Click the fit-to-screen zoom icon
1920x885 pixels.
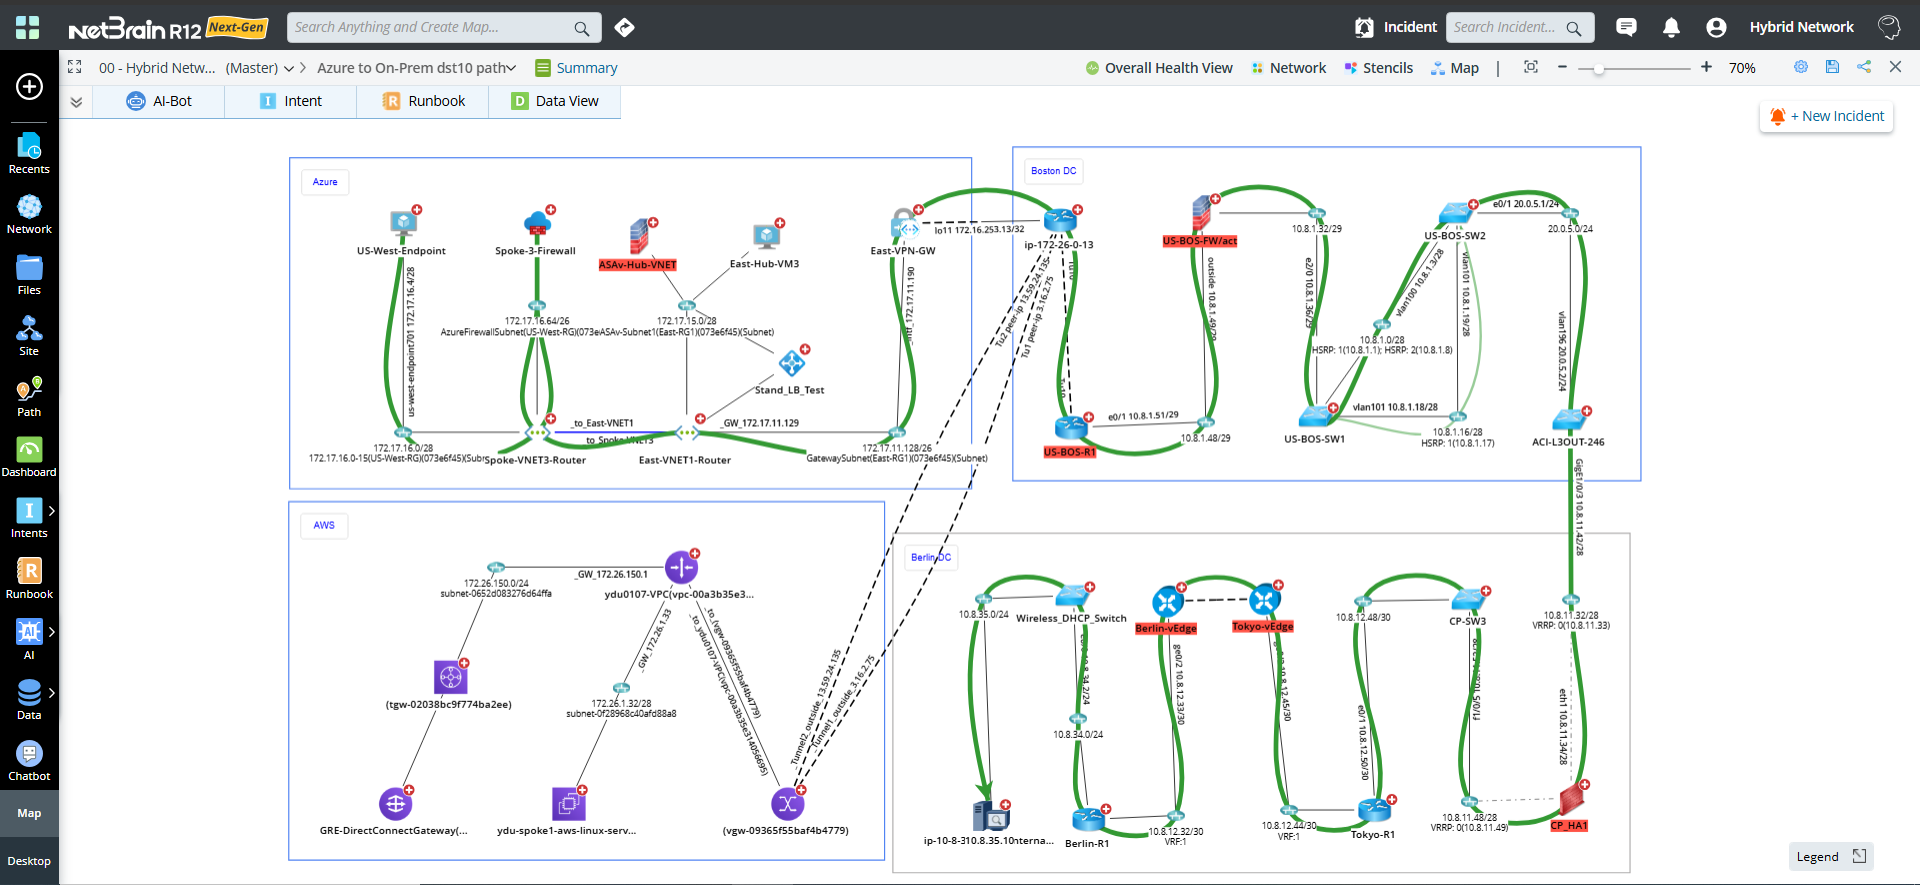1530,67
